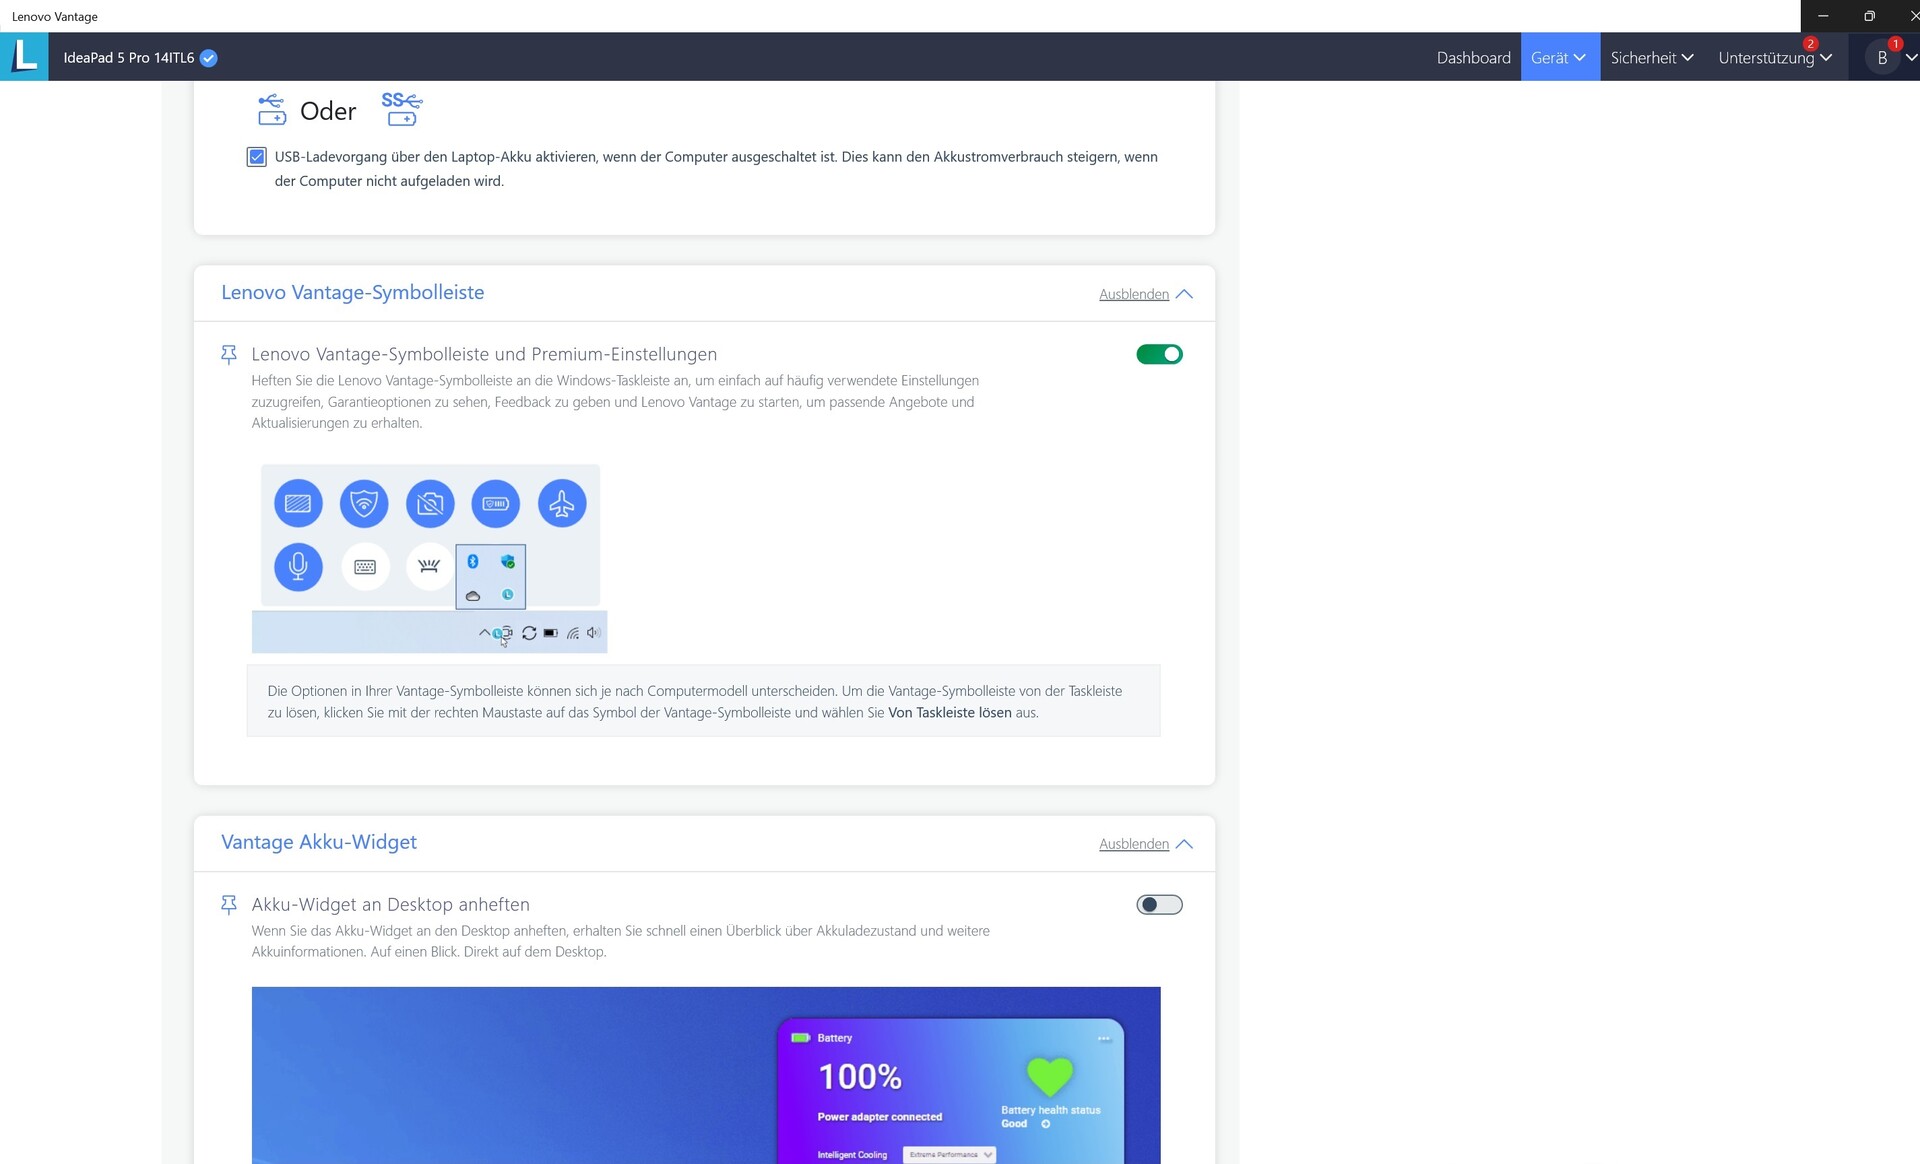Viewport: 1920px width, 1164px height.
Task: Click the verified badge beside IdeaPad 5 Pro
Action: coord(208,58)
